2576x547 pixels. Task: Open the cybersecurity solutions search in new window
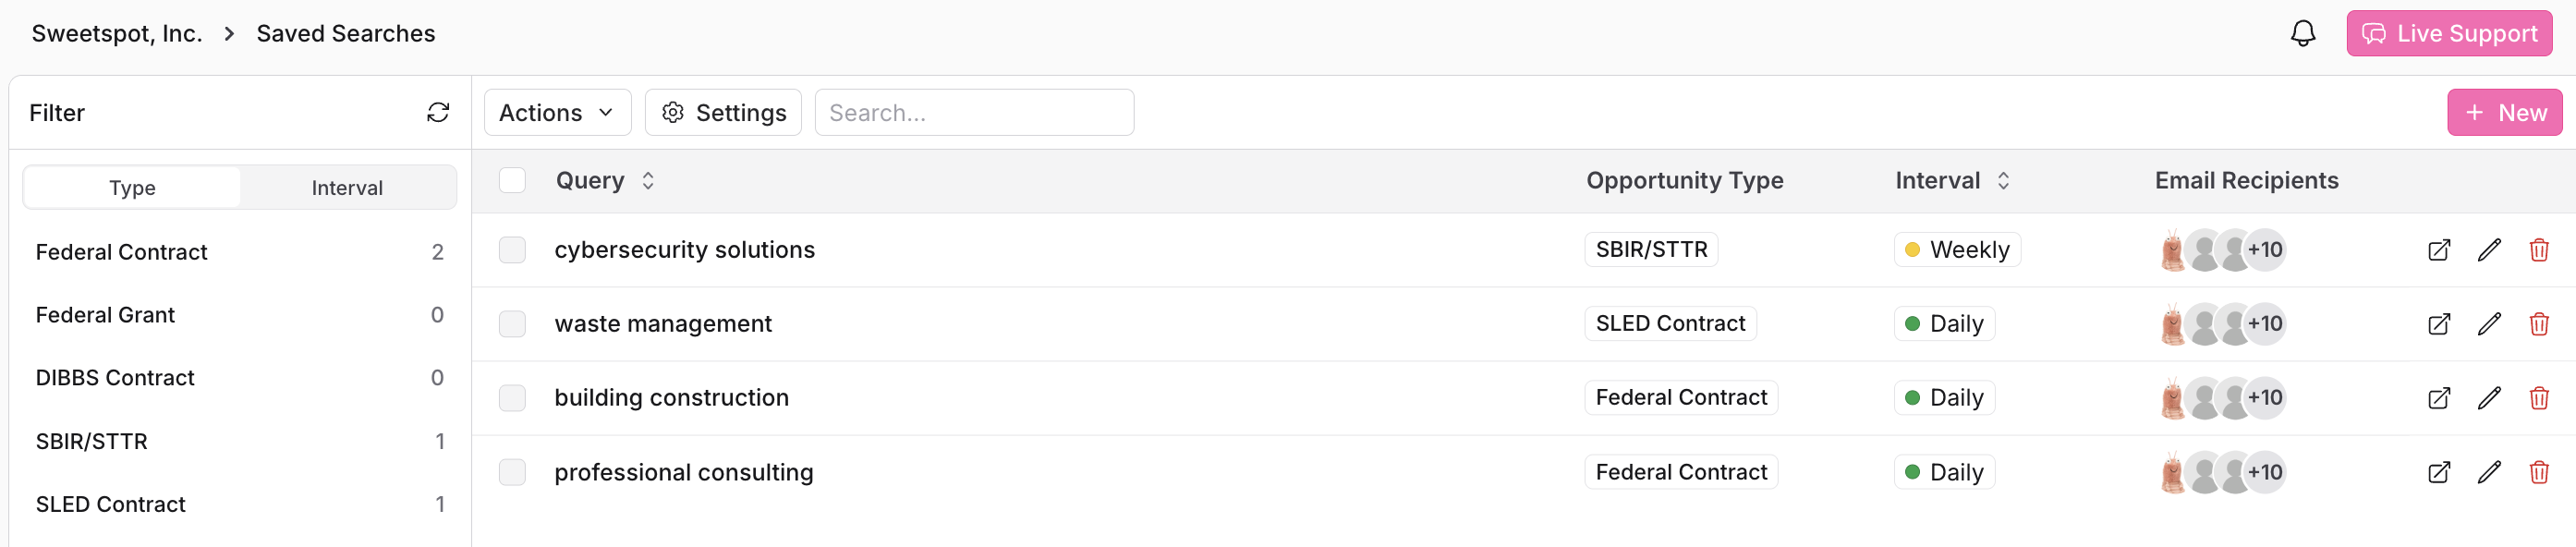coord(2439,250)
